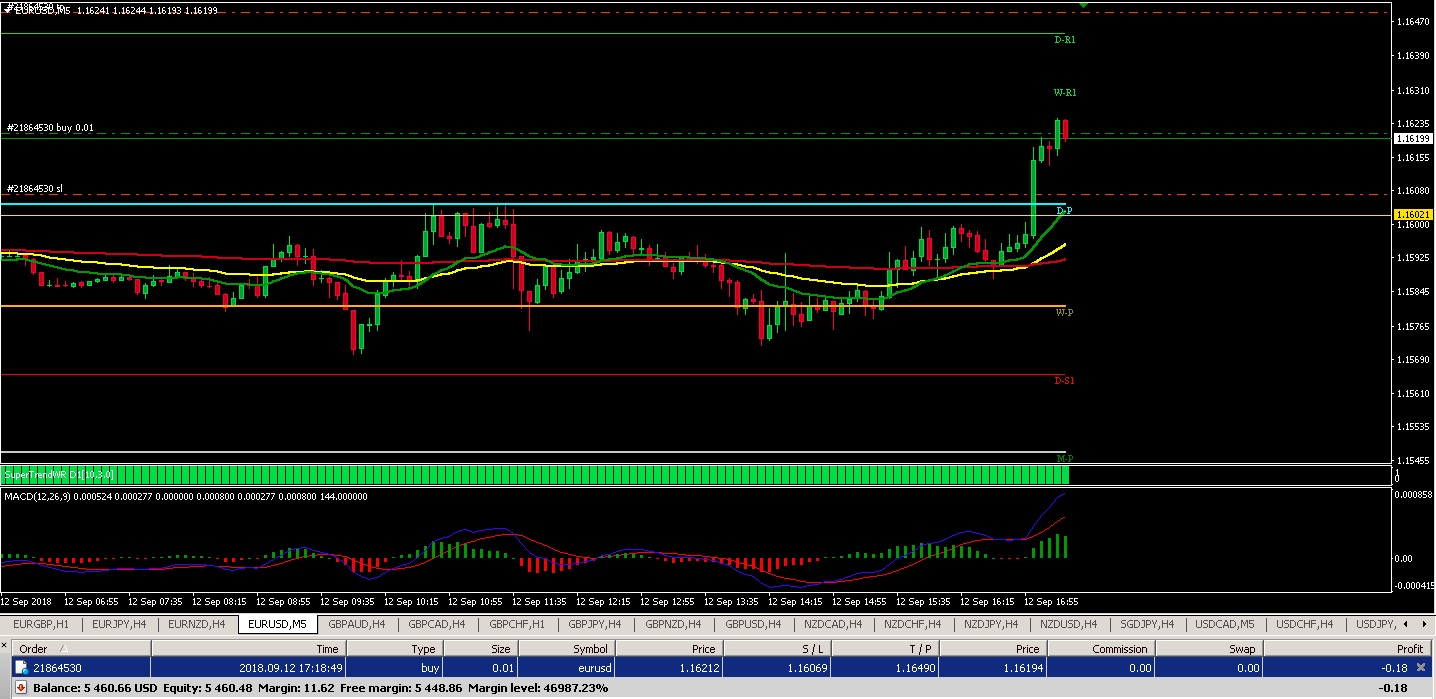The image size is (1436, 699).
Task: Select the EURUSD,M5 chart tab
Action: [277, 624]
